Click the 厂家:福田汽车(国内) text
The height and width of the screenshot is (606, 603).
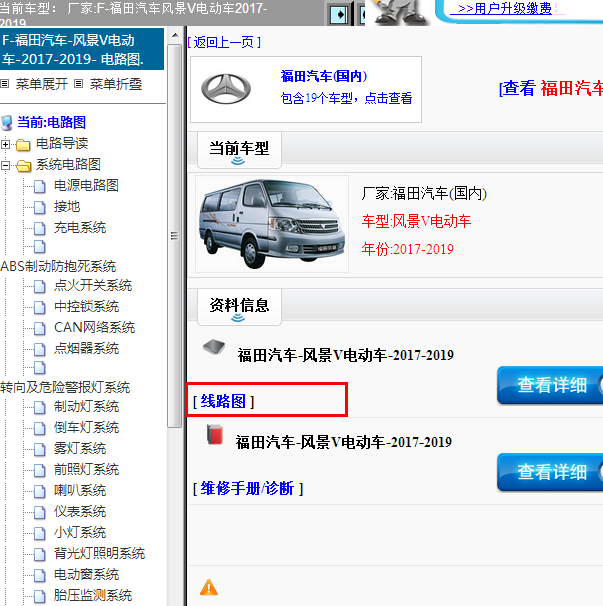pyautogui.click(x=424, y=193)
